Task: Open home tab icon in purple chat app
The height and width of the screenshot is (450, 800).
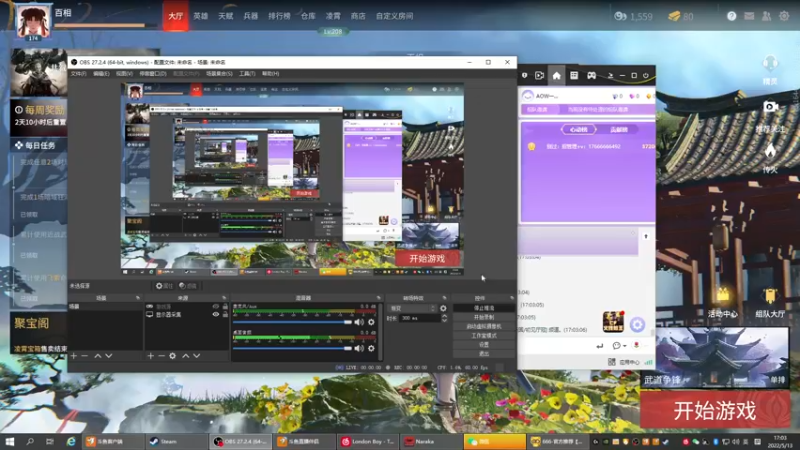Action: 557,76
